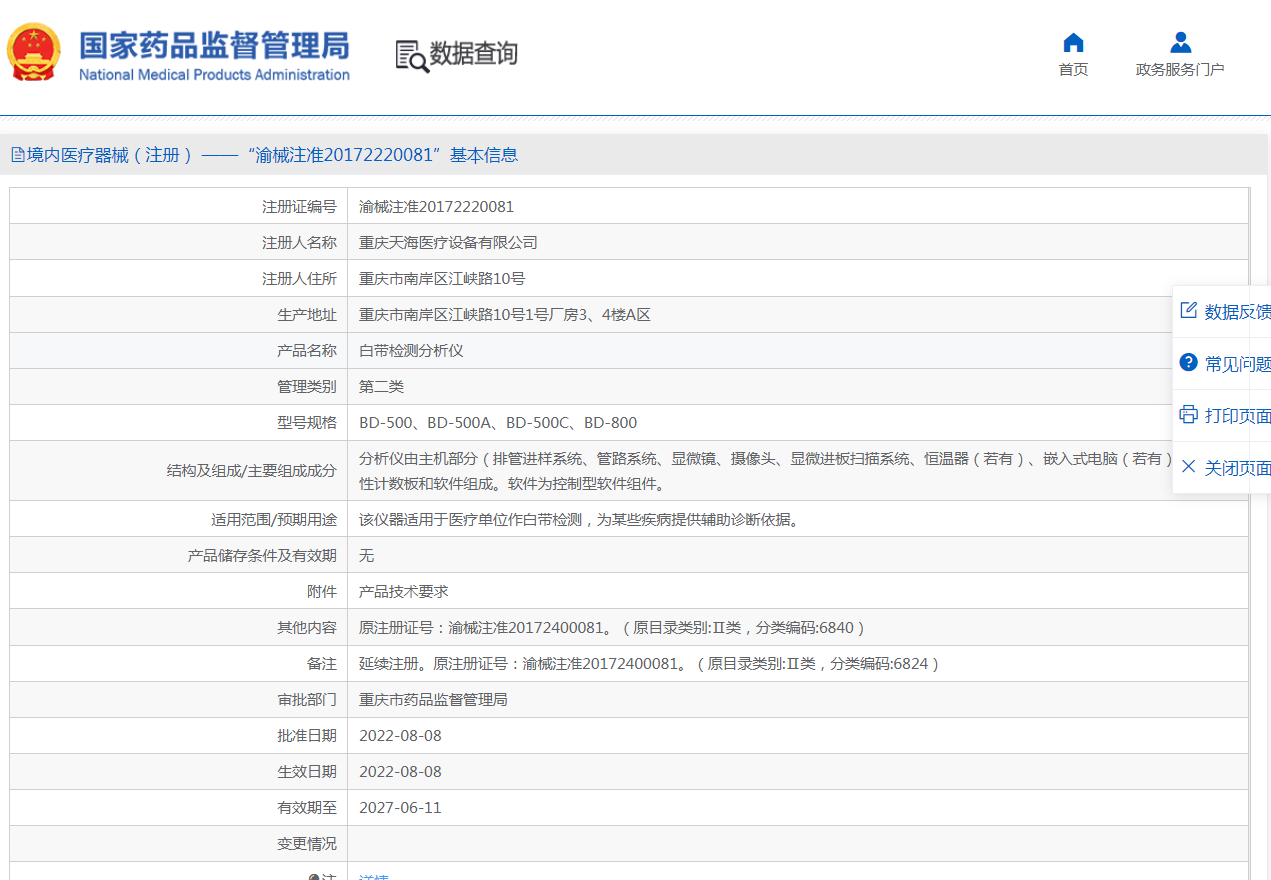Open 数据反馈 via its pencil icon

(1188, 310)
